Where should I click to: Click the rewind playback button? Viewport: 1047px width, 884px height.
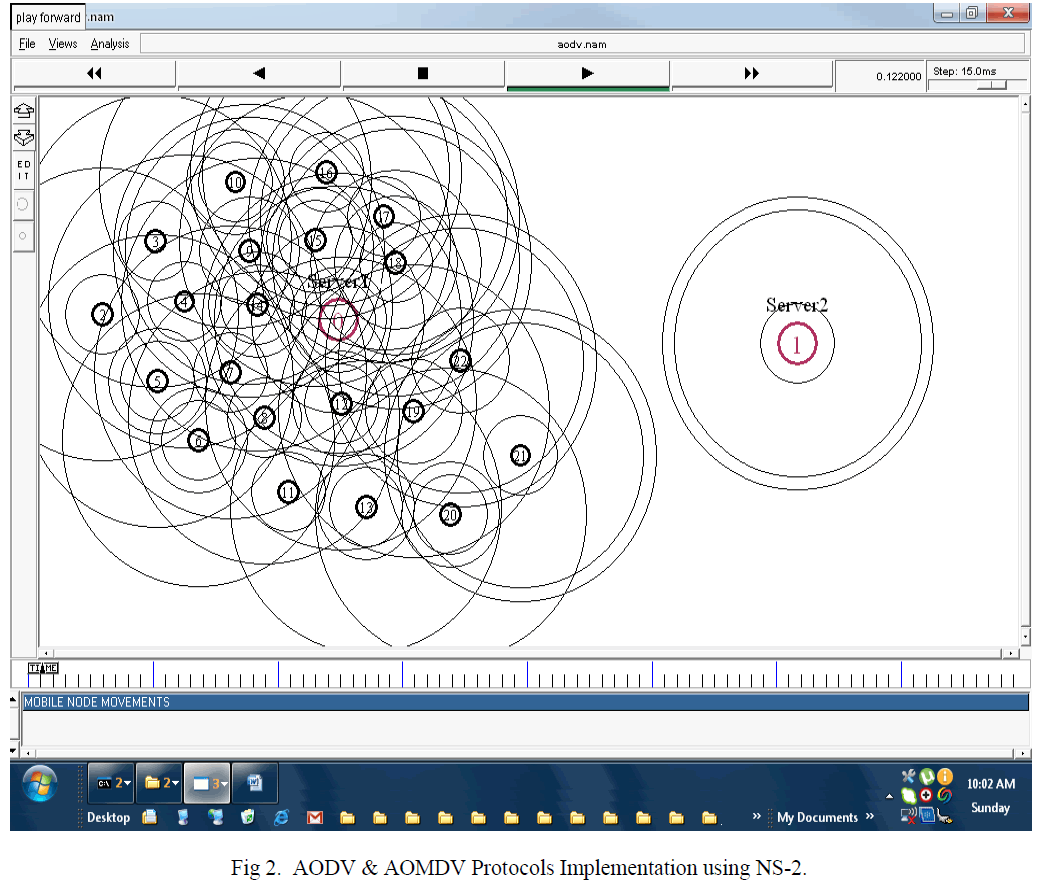[x=94, y=74]
